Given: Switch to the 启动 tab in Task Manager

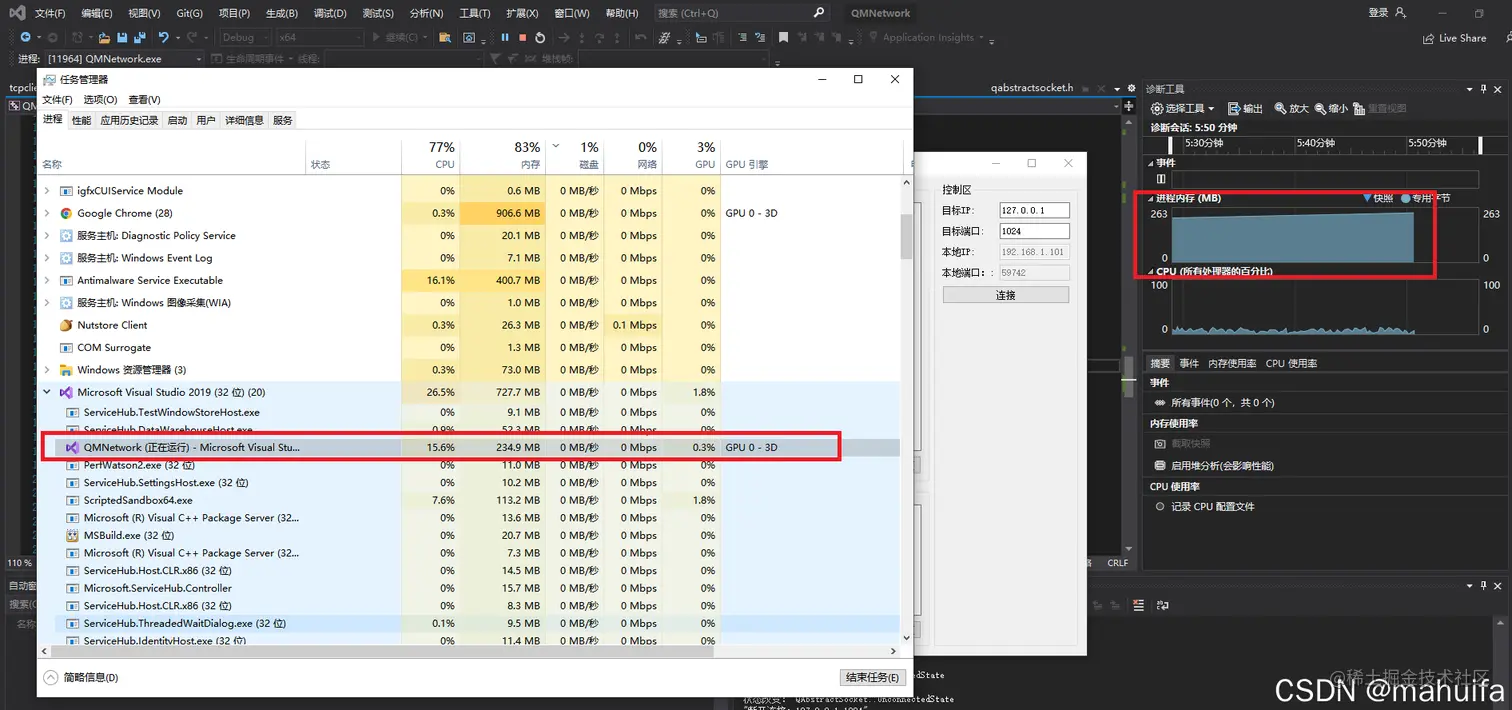Looking at the screenshot, I should 177,120.
